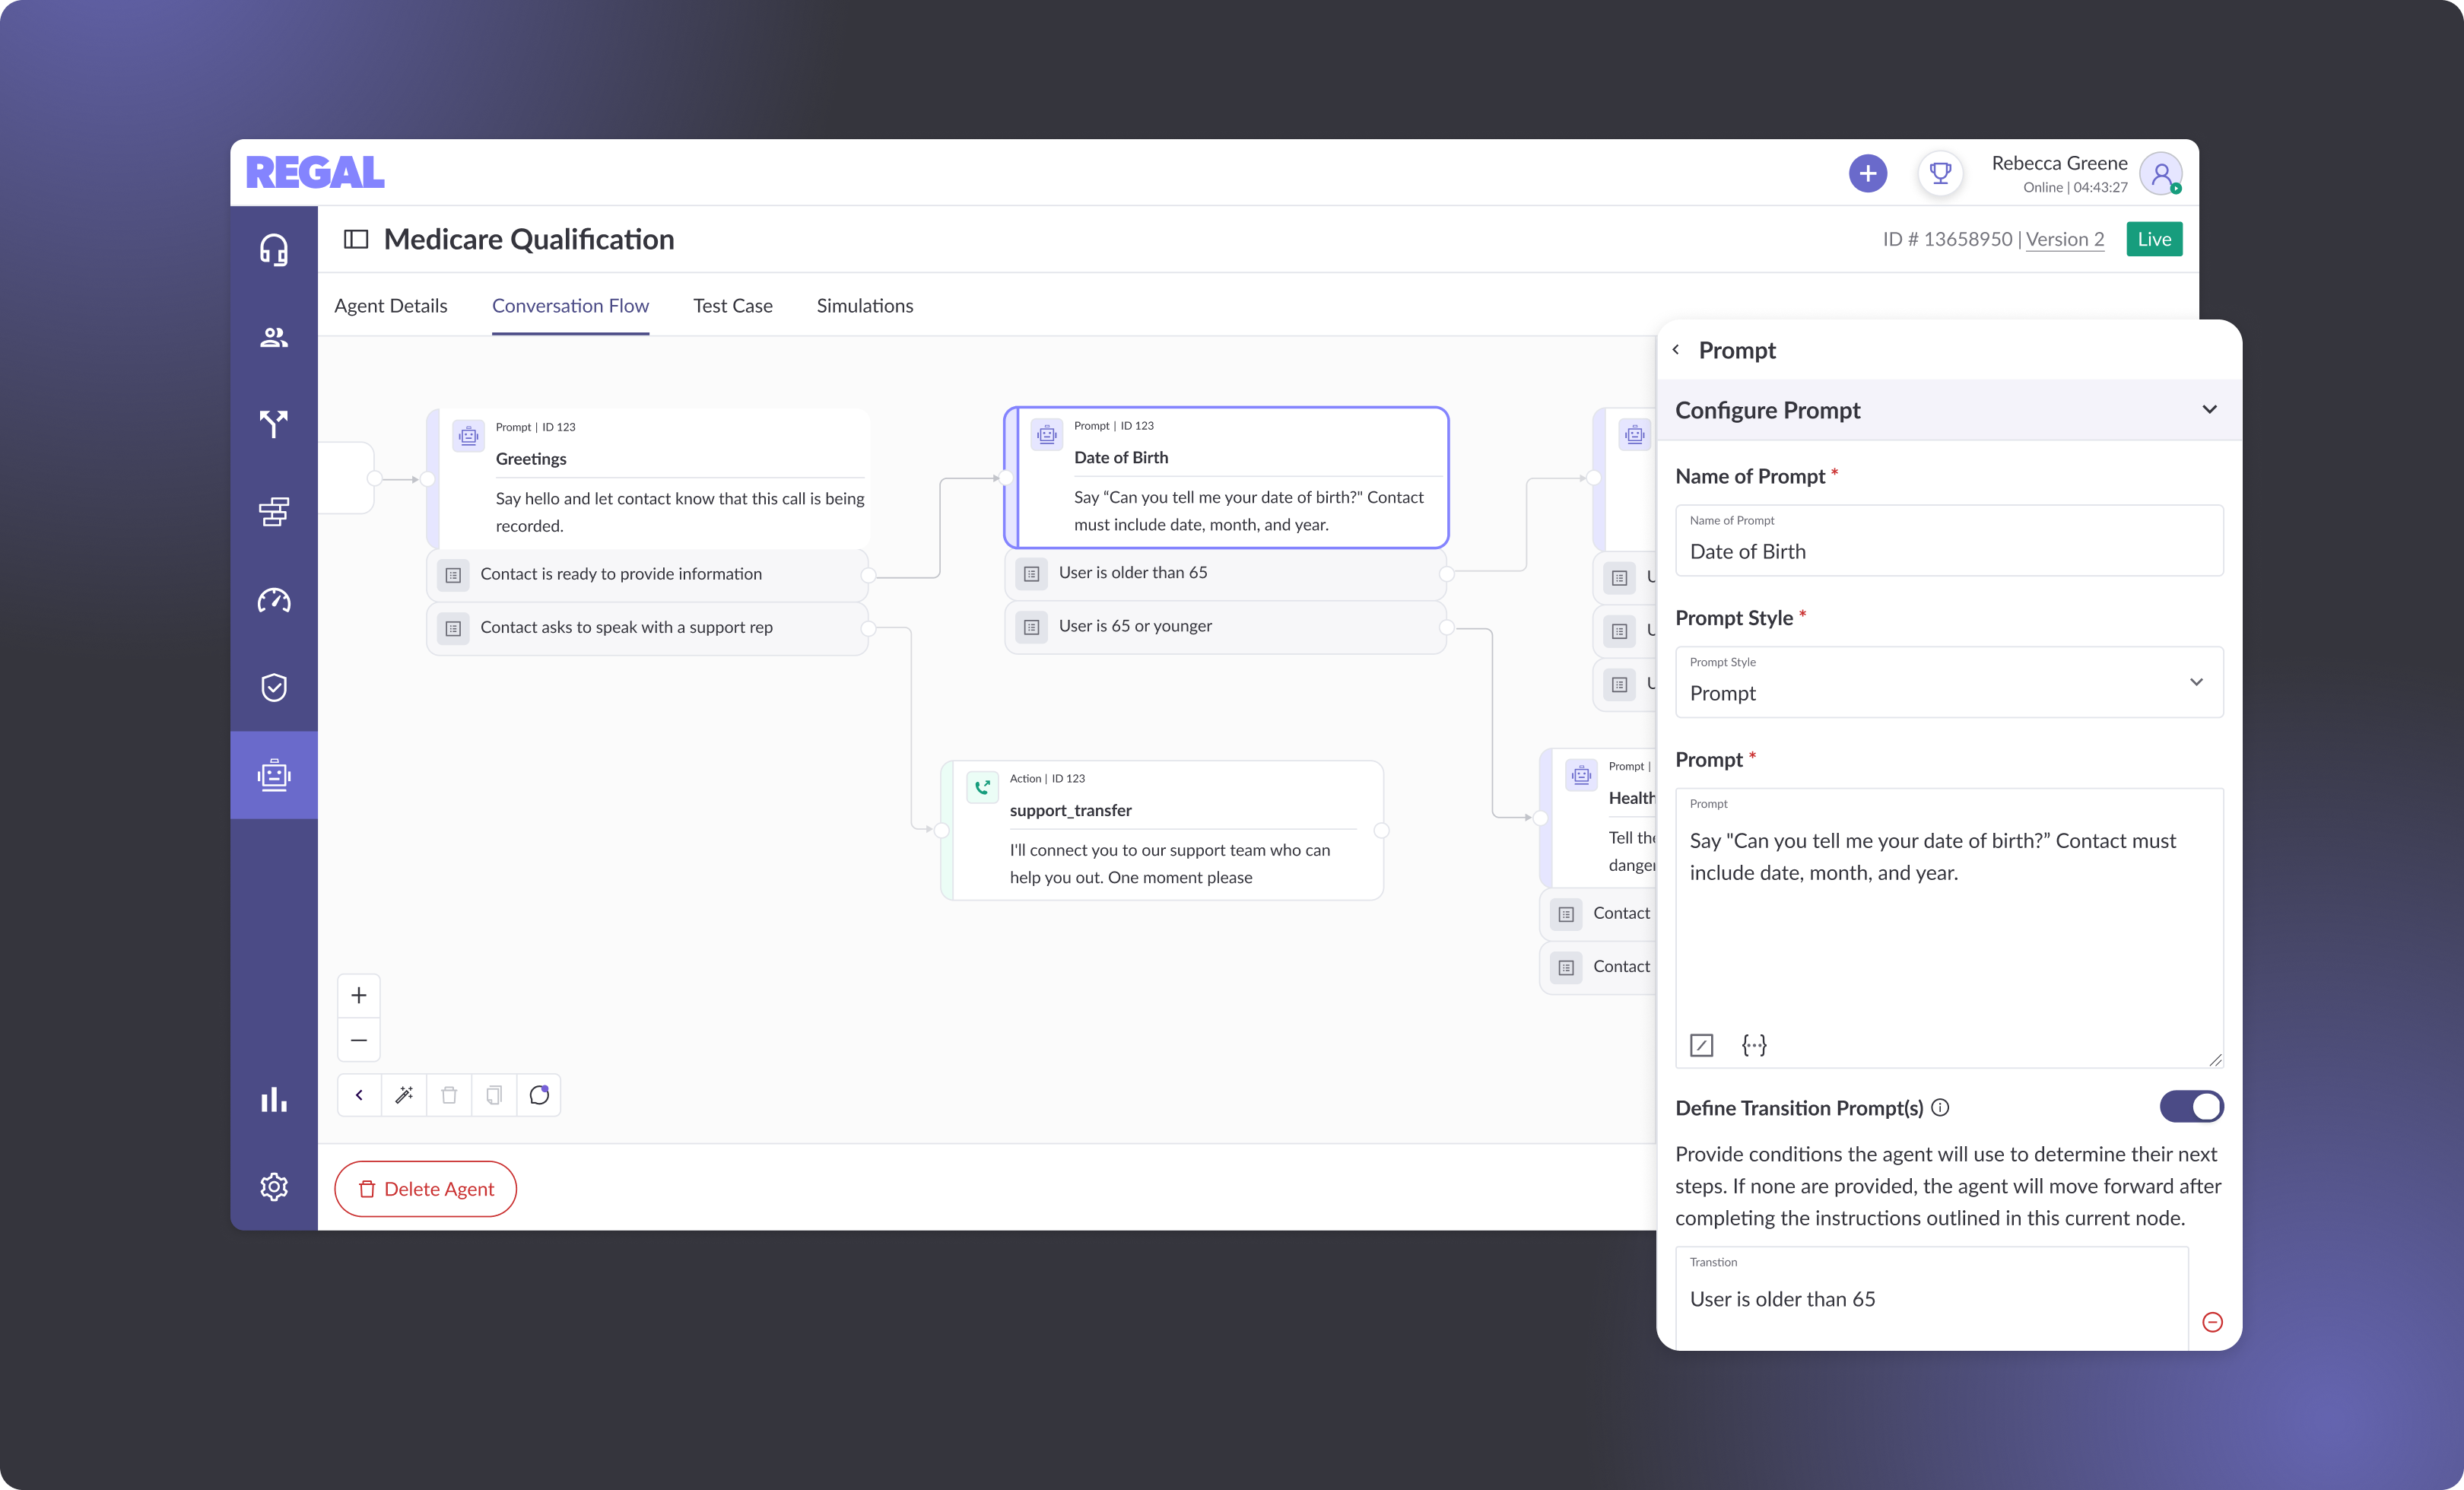Viewport: 2464px width, 1490px height.
Task: Click the phone icon on support_transfer node
Action: [983, 787]
